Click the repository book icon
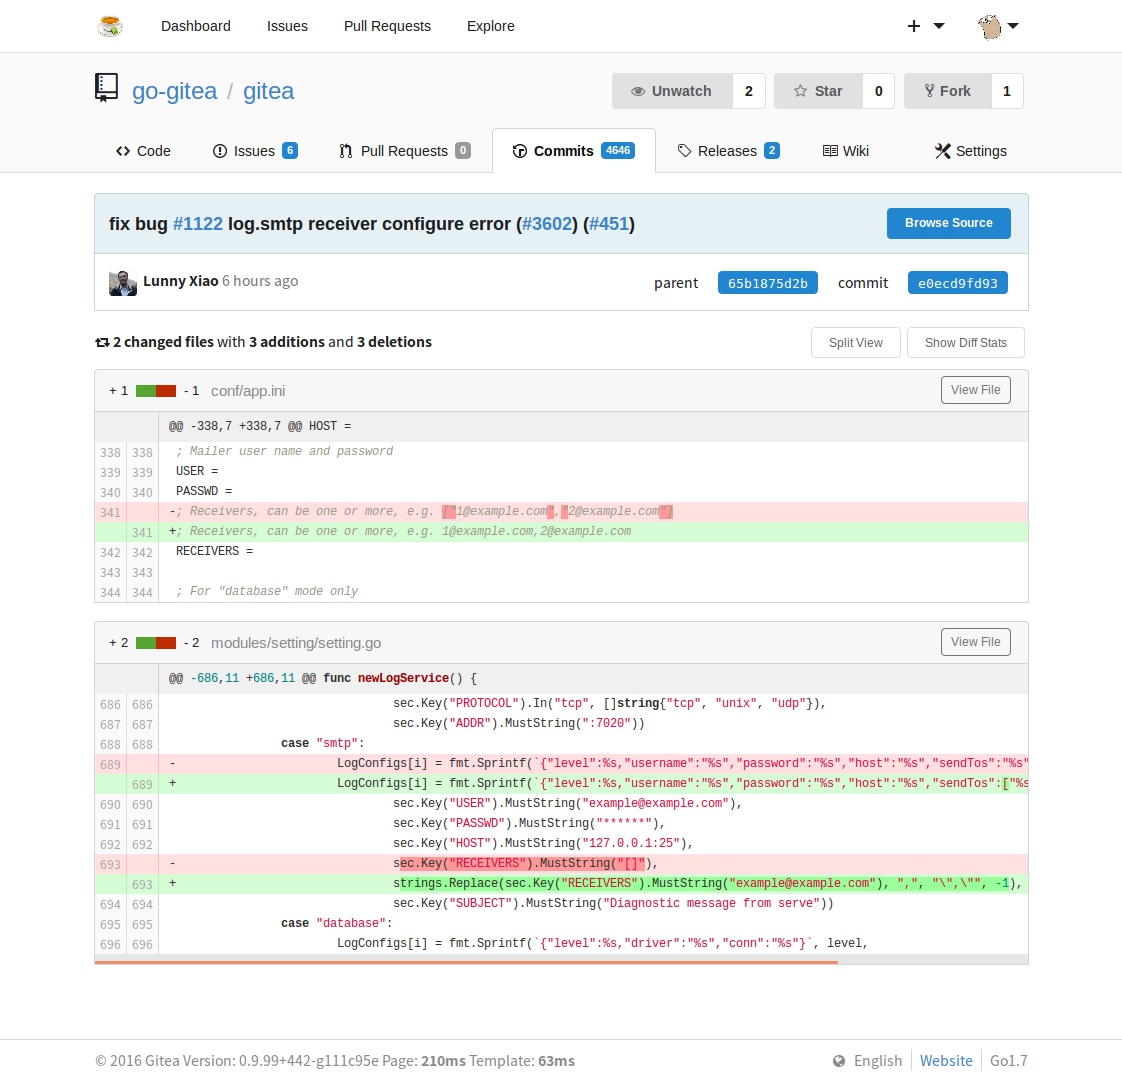The image size is (1122, 1079). 107,88
